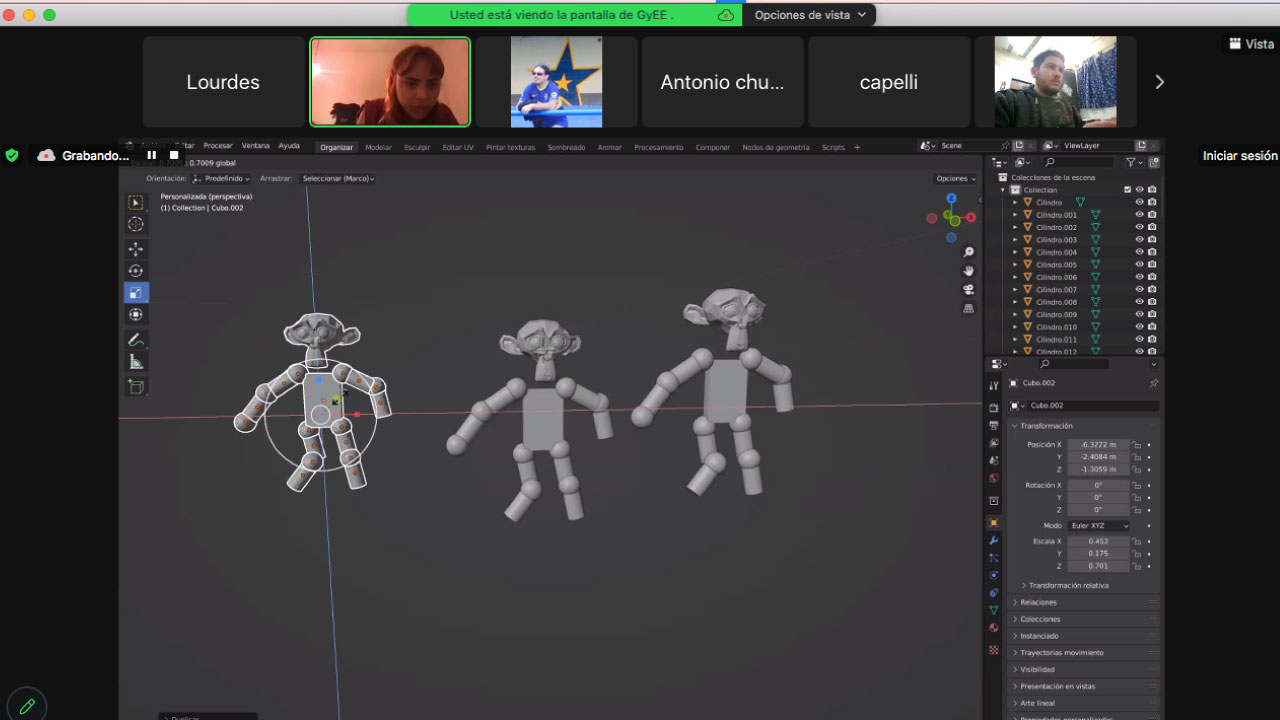Screen dimensions: 1280x720
Task: Open the orange Object properties tab
Action: coord(993,523)
